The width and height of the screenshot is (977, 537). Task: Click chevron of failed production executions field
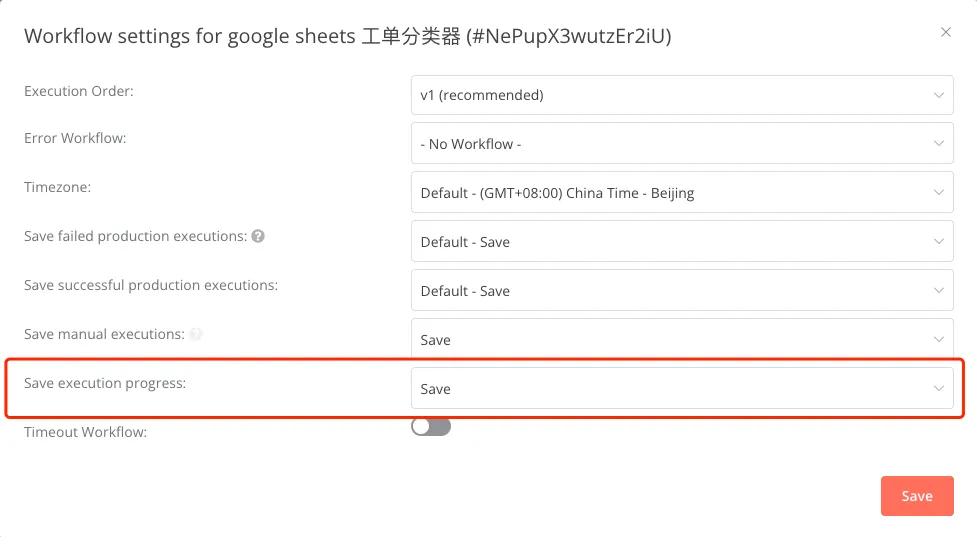tap(938, 242)
